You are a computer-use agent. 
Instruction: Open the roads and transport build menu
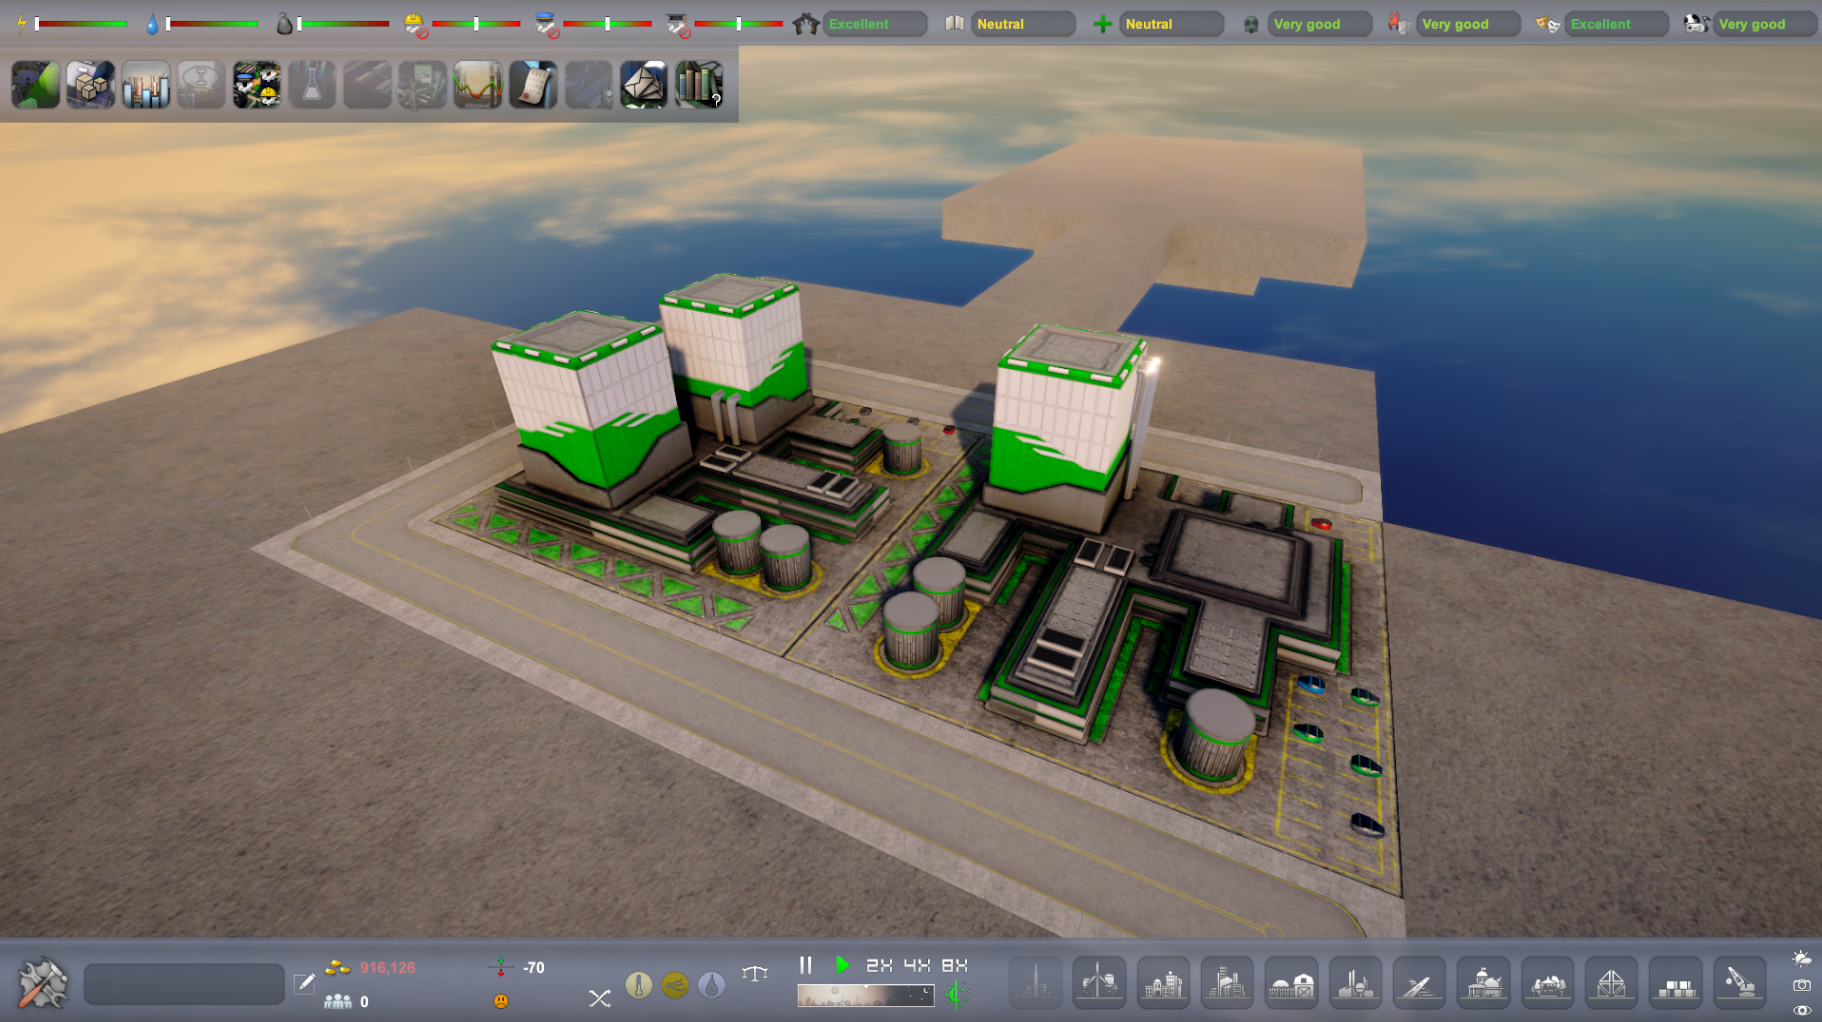pyautogui.click(x=1419, y=983)
